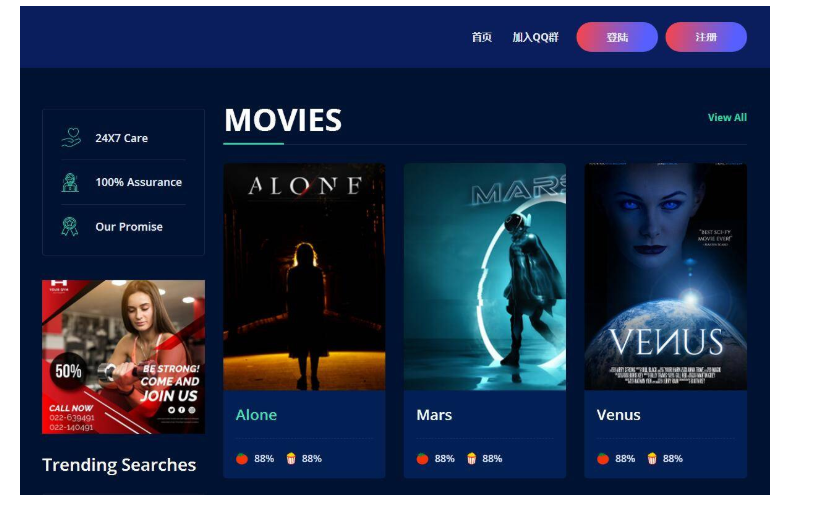Click the gym Join Us advertisement banner
Viewport: 821px width, 510px height.
123,357
